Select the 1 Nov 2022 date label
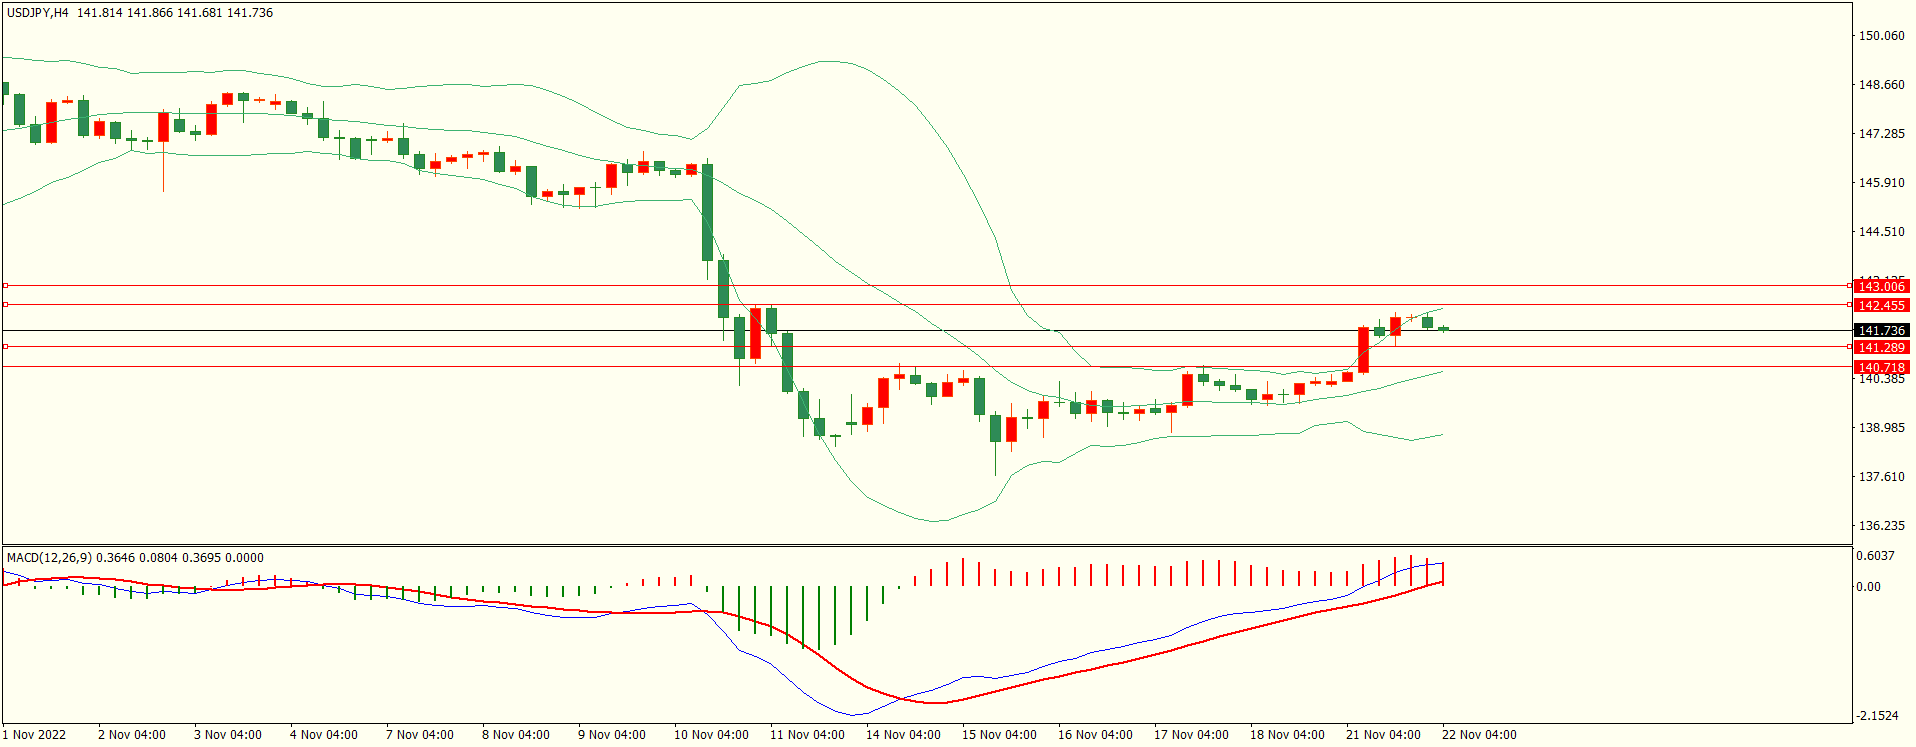The height and width of the screenshot is (747, 1916). click(34, 735)
